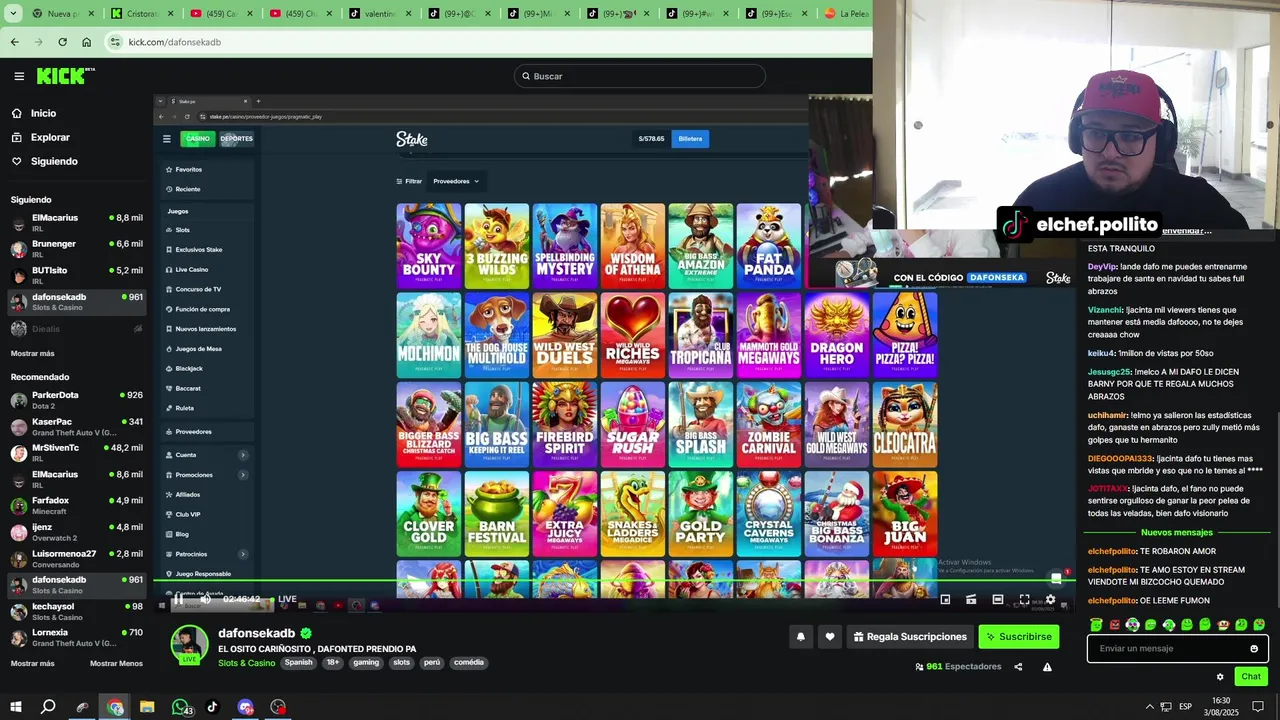Open File Explorer from taskbar

pos(147,707)
